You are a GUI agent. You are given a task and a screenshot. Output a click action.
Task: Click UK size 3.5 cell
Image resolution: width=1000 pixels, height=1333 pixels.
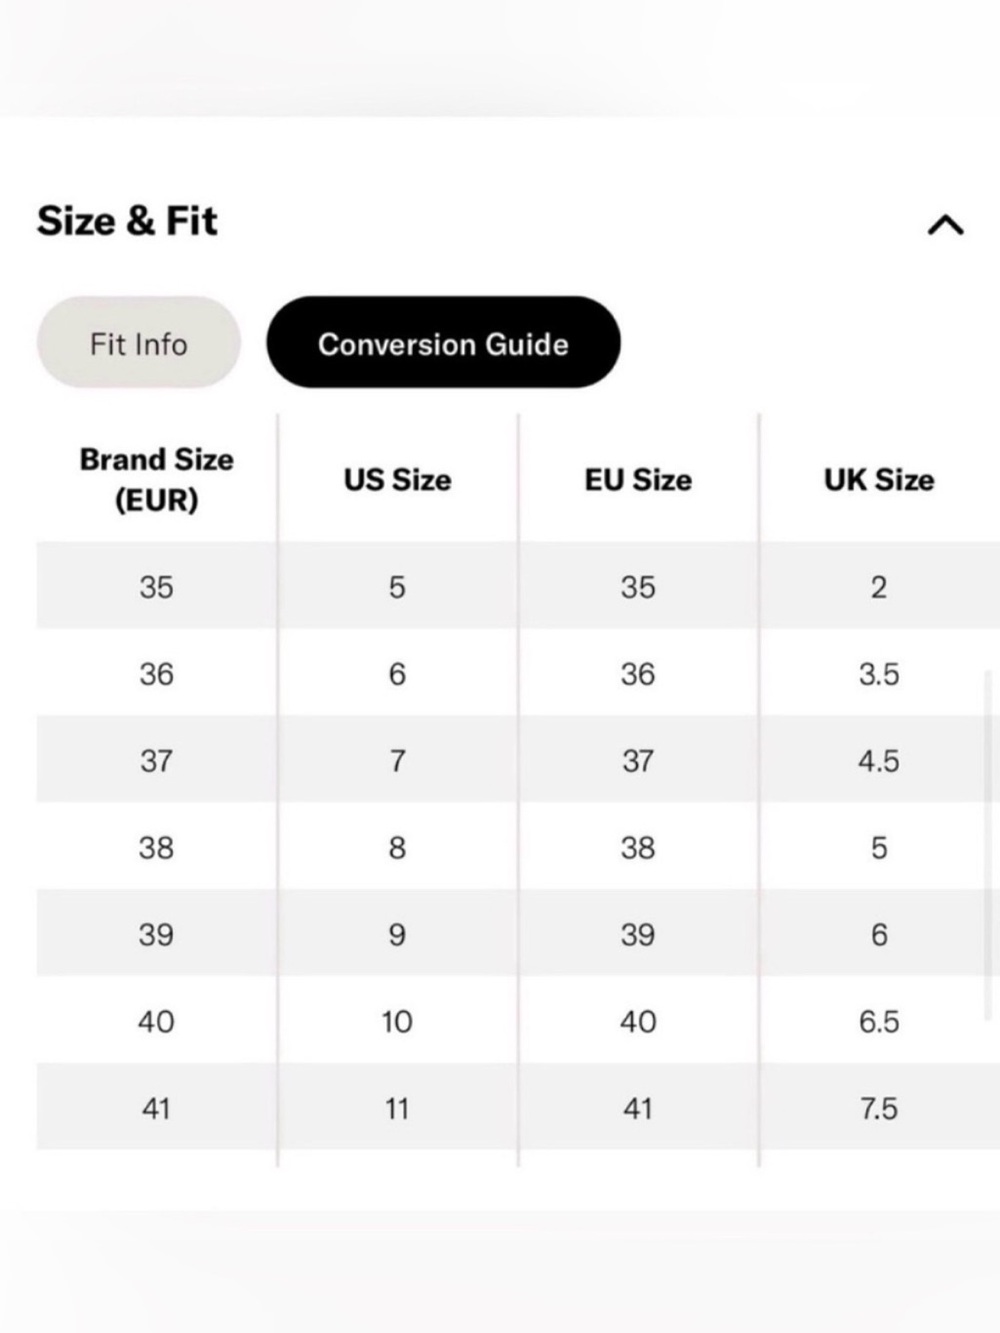(x=879, y=673)
